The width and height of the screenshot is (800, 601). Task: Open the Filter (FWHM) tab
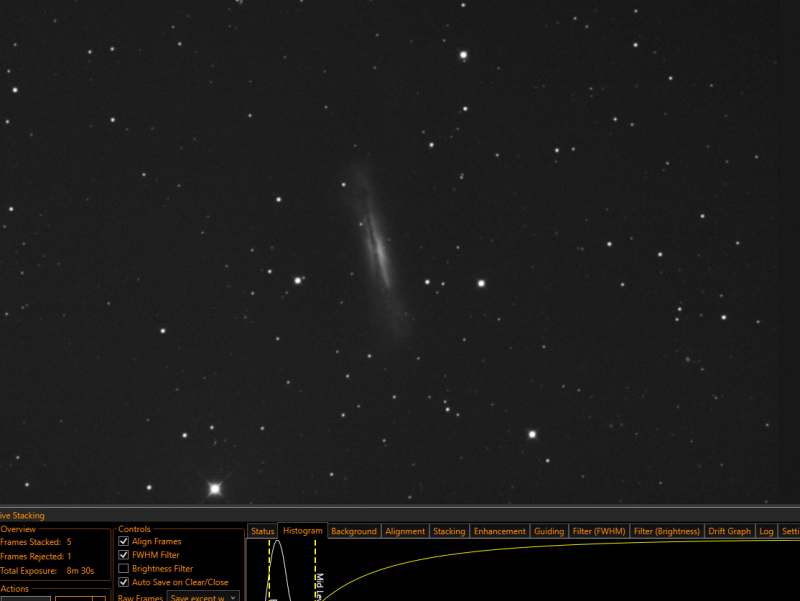pyautogui.click(x=598, y=531)
